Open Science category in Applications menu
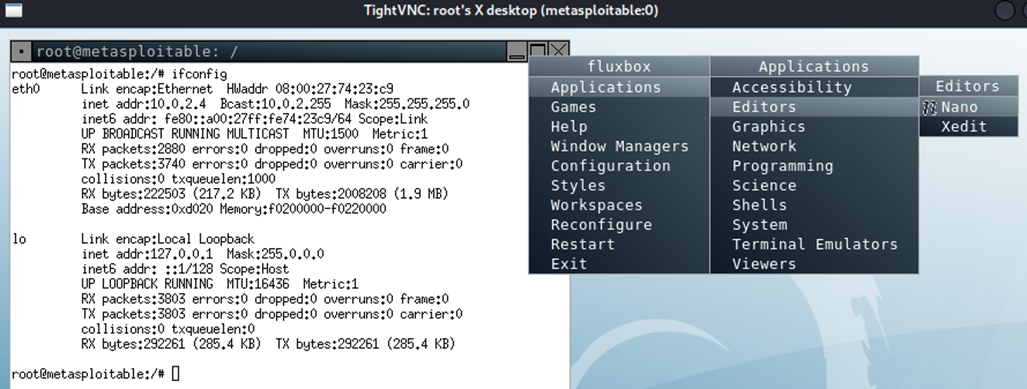The height and width of the screenshot is (389, 1027). tap(814, 185)
